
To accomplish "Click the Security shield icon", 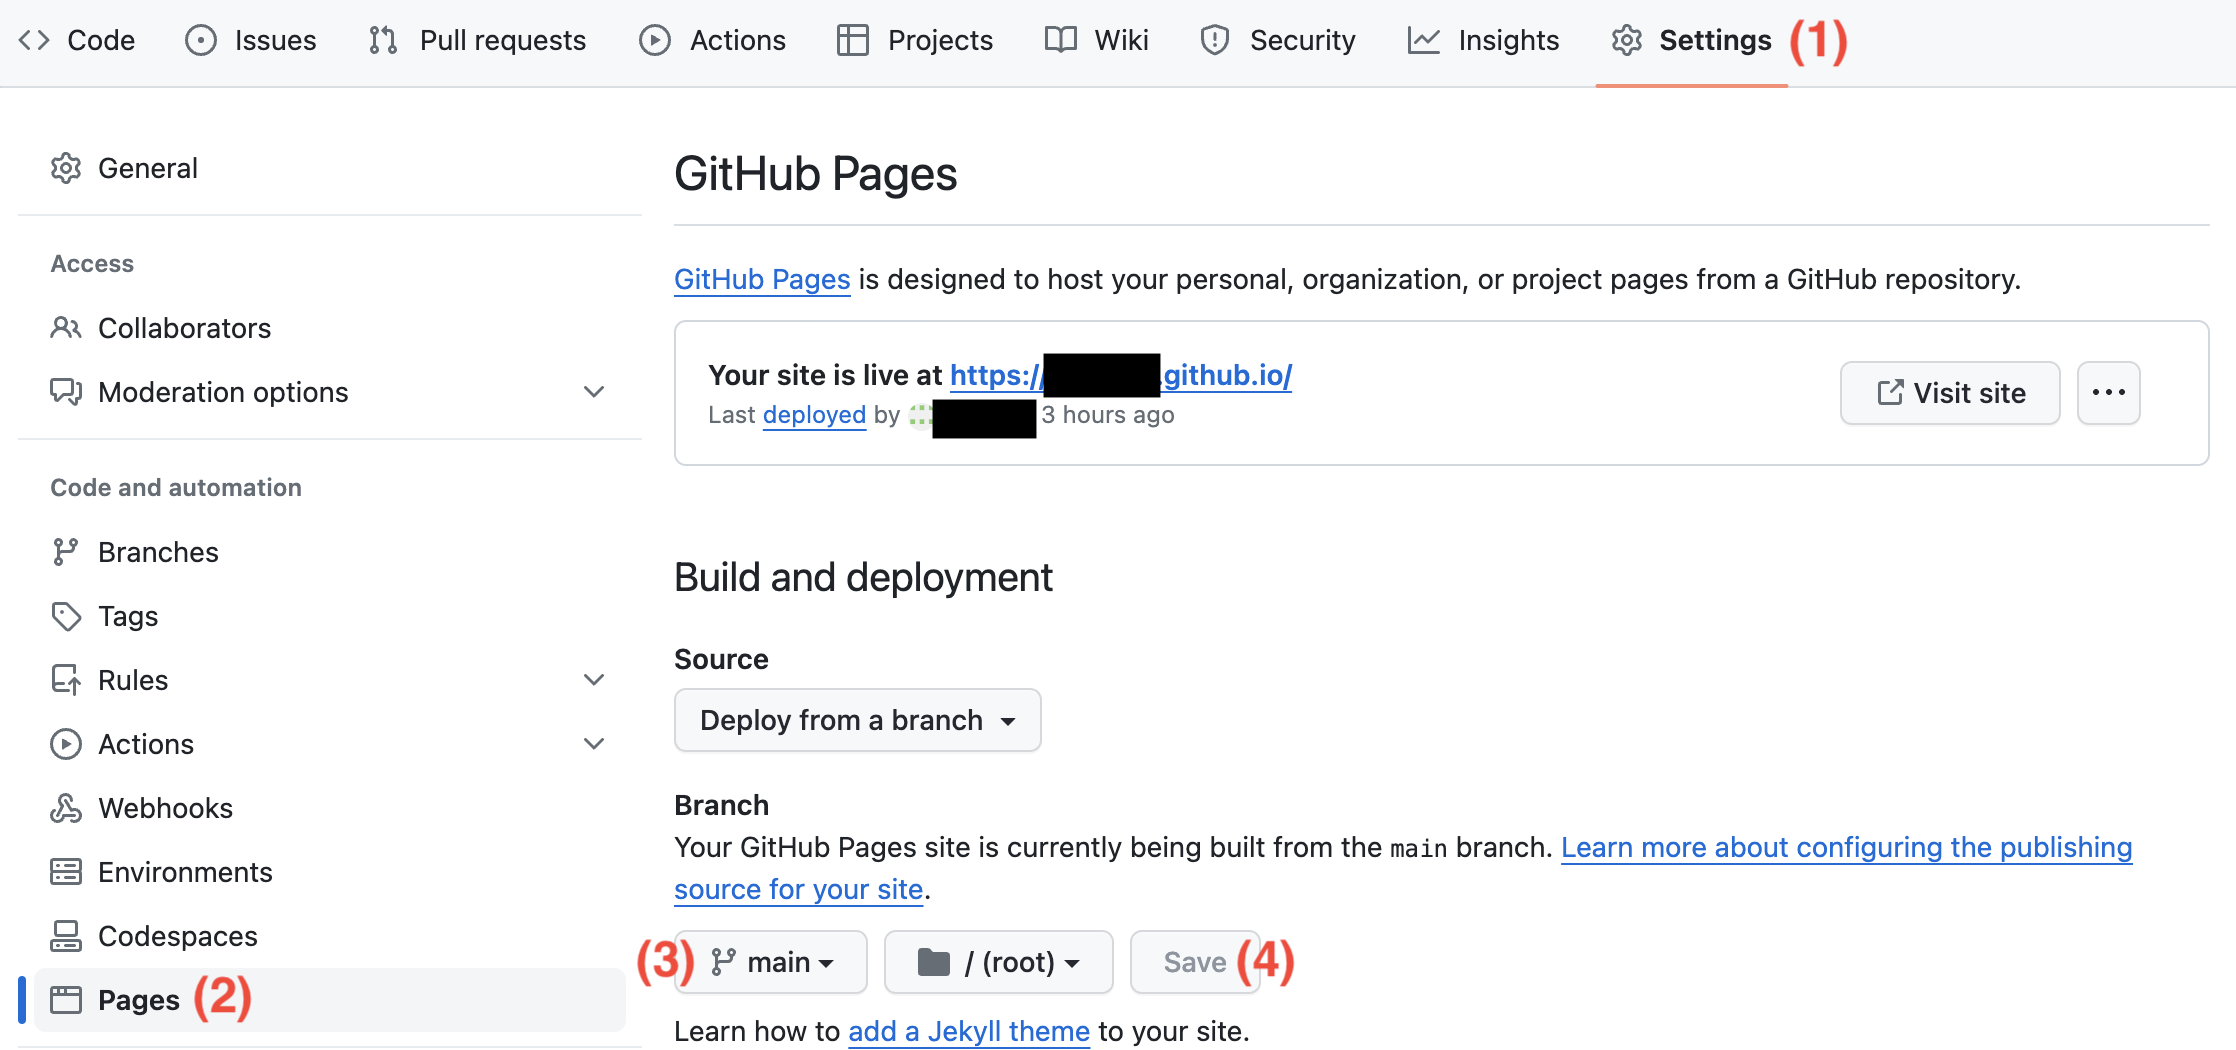I will point(1215,40).
